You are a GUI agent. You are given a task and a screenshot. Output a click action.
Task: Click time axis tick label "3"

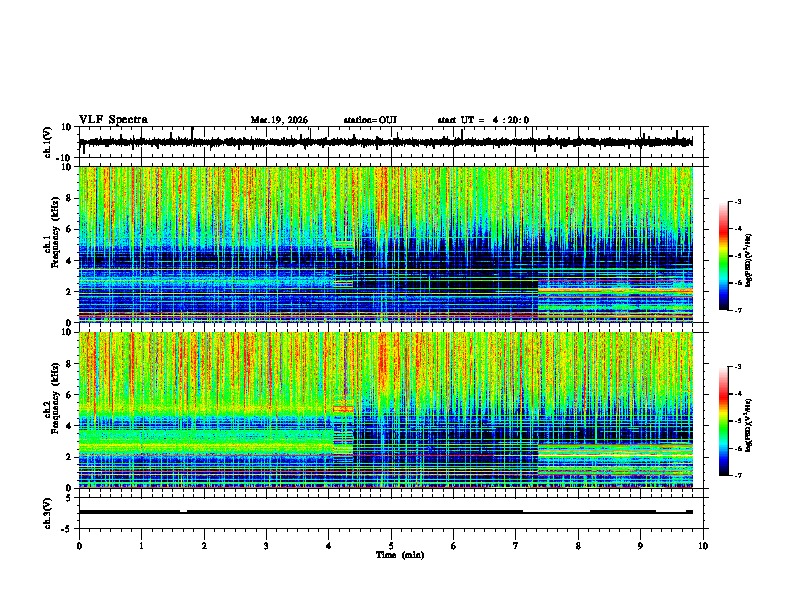point(266,546)
